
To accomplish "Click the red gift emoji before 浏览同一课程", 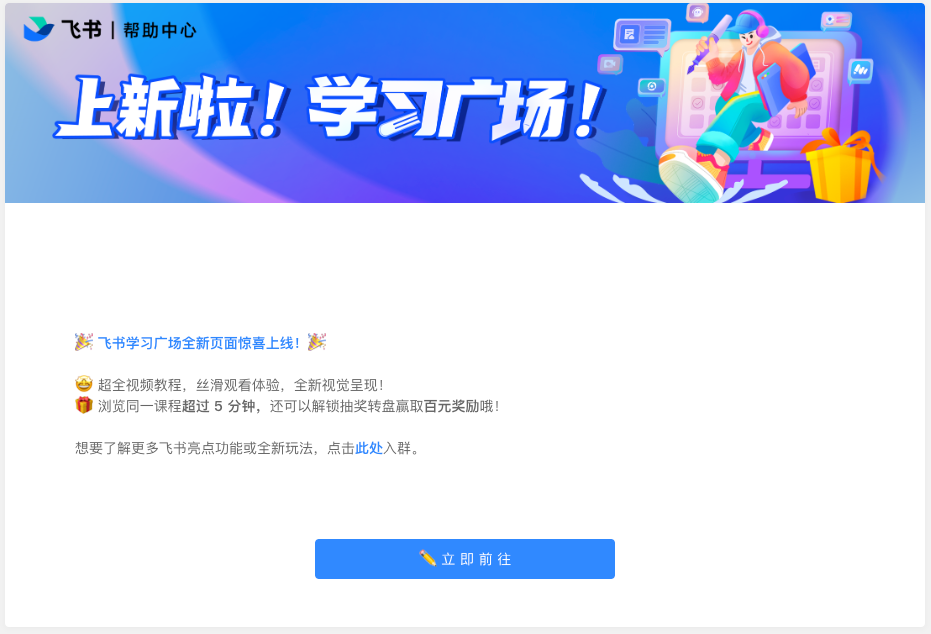I will click(x=84, y=405).
